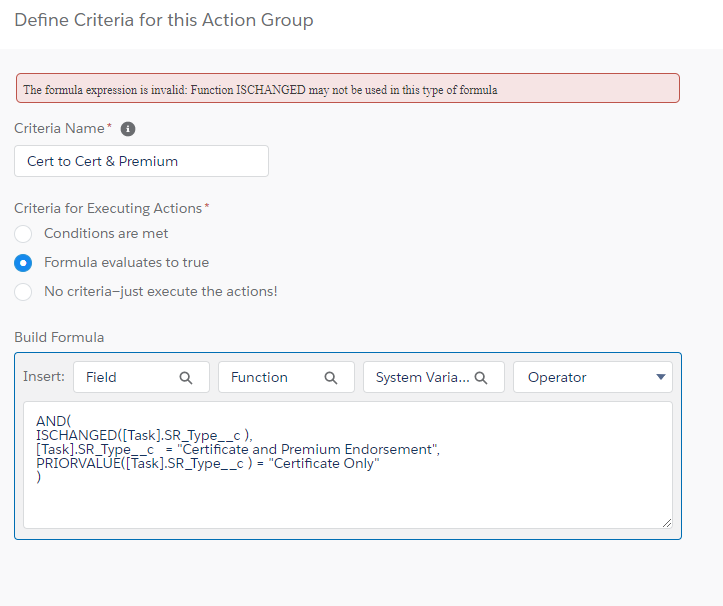Click the "Build Formula" section label
723x606 pixels.
tap(59, 337)
